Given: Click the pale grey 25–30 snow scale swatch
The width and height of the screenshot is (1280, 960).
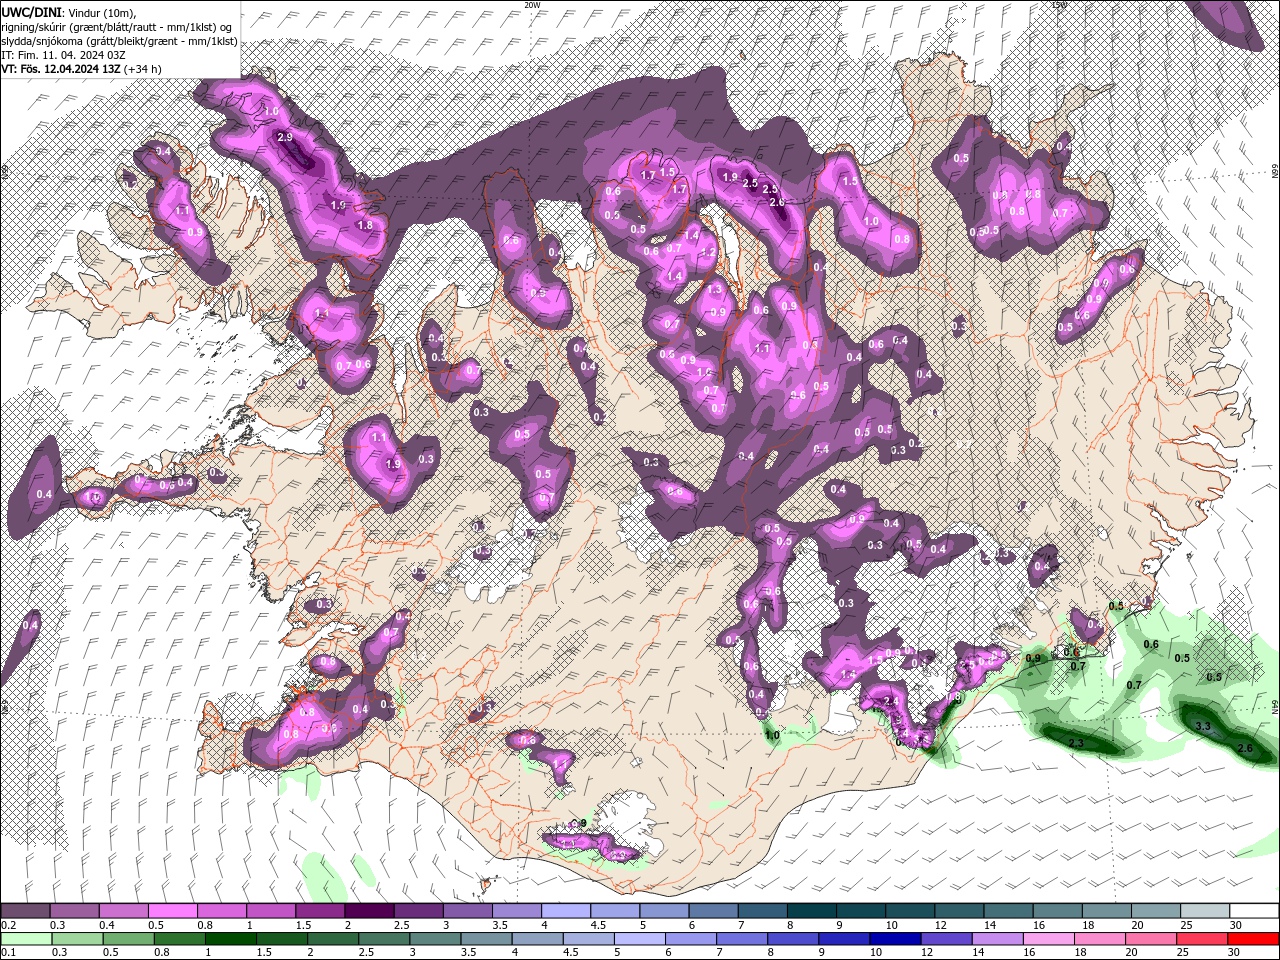Looking at the screenshot, I should tap(1206, 912).
